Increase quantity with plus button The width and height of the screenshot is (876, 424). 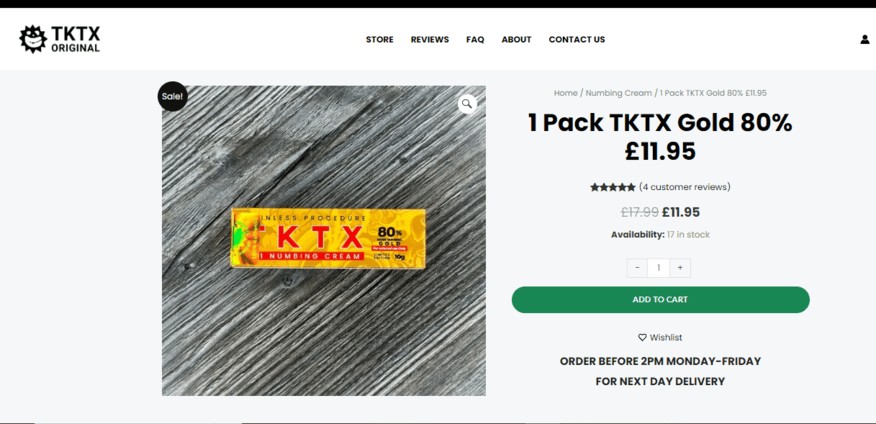point(680,268)
